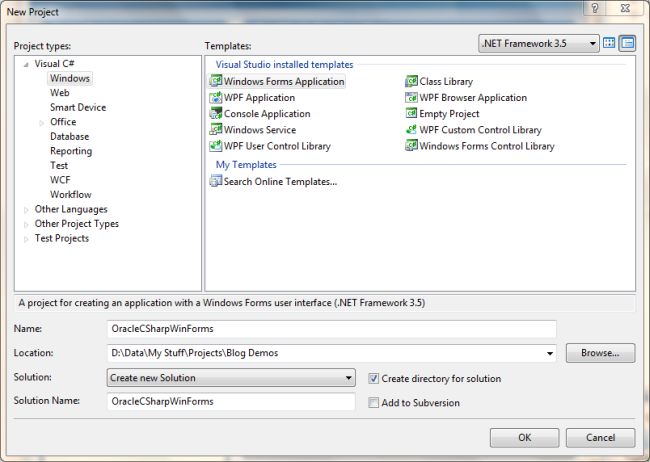
Task: Open the .NET Framework 3.5 version dropdown
Action: [538, 43]
